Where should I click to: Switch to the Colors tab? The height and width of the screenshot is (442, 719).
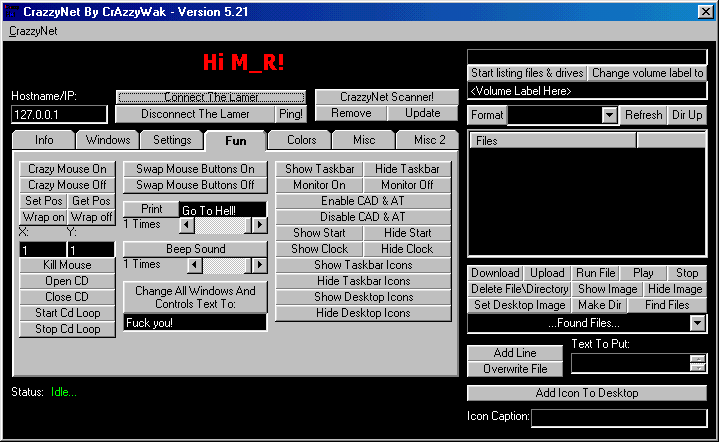(300, 140)
